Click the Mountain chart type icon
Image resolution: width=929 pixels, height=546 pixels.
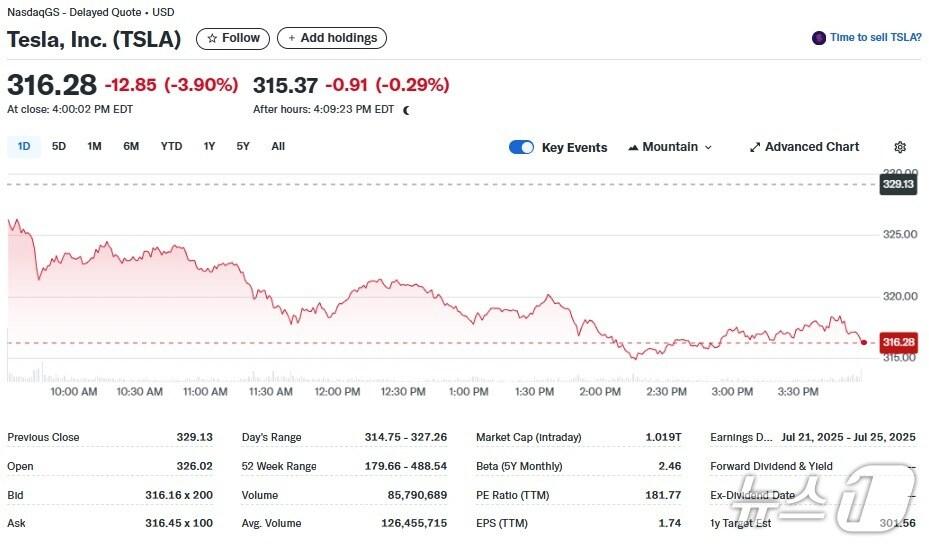tap(633, 147)
